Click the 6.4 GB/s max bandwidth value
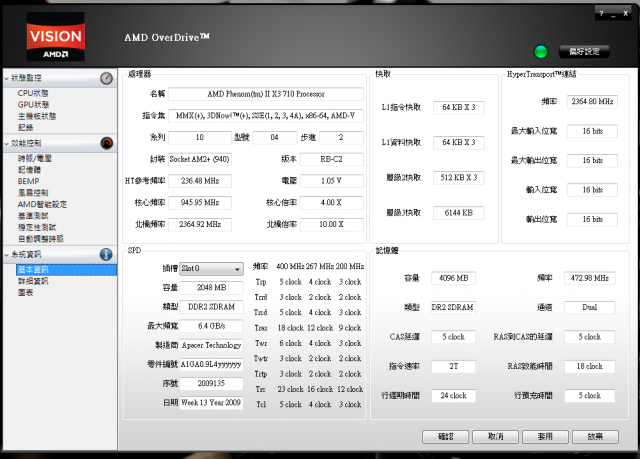 (211, 326)
